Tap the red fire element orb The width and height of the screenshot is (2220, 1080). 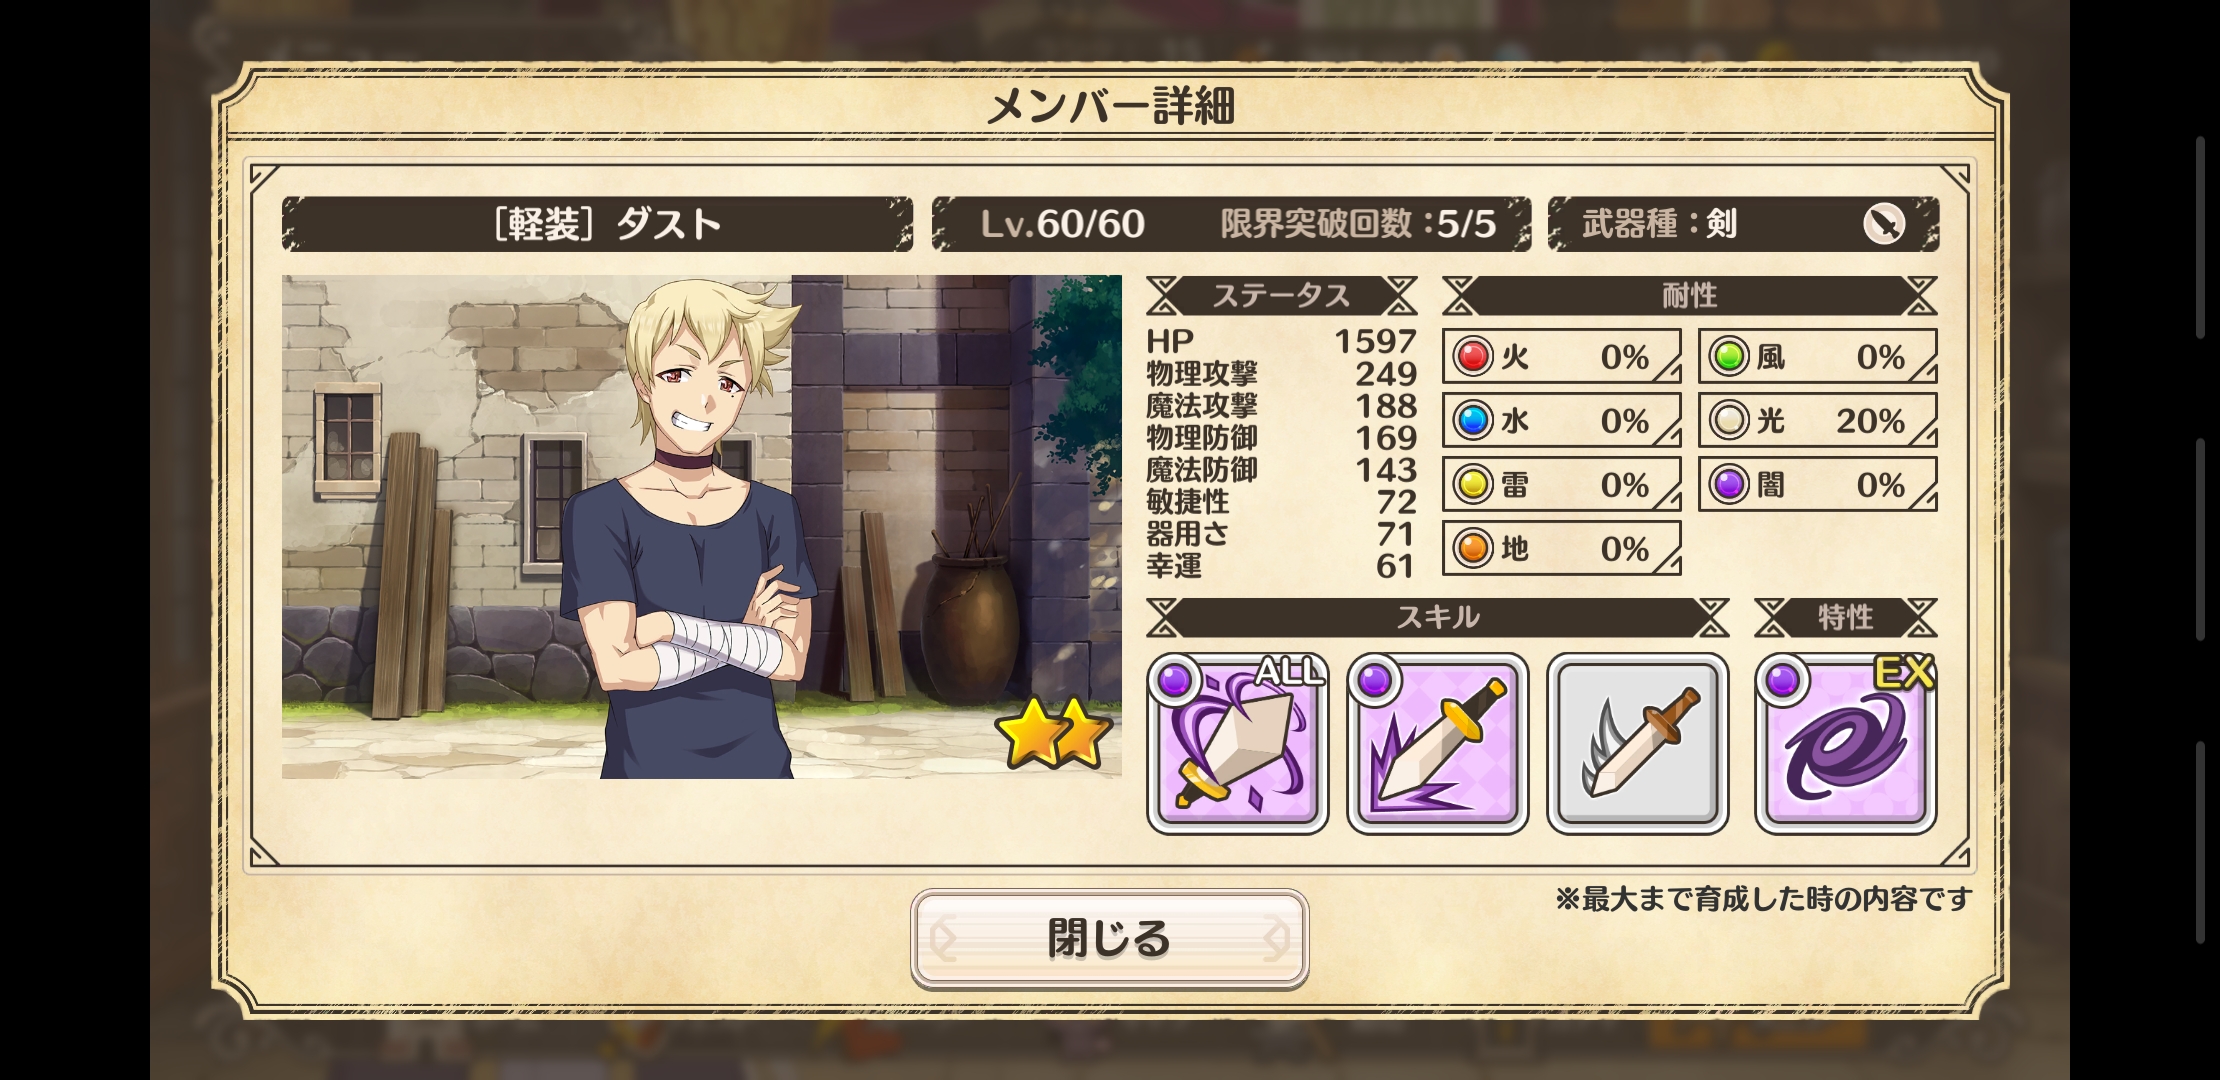[1473, 356]
